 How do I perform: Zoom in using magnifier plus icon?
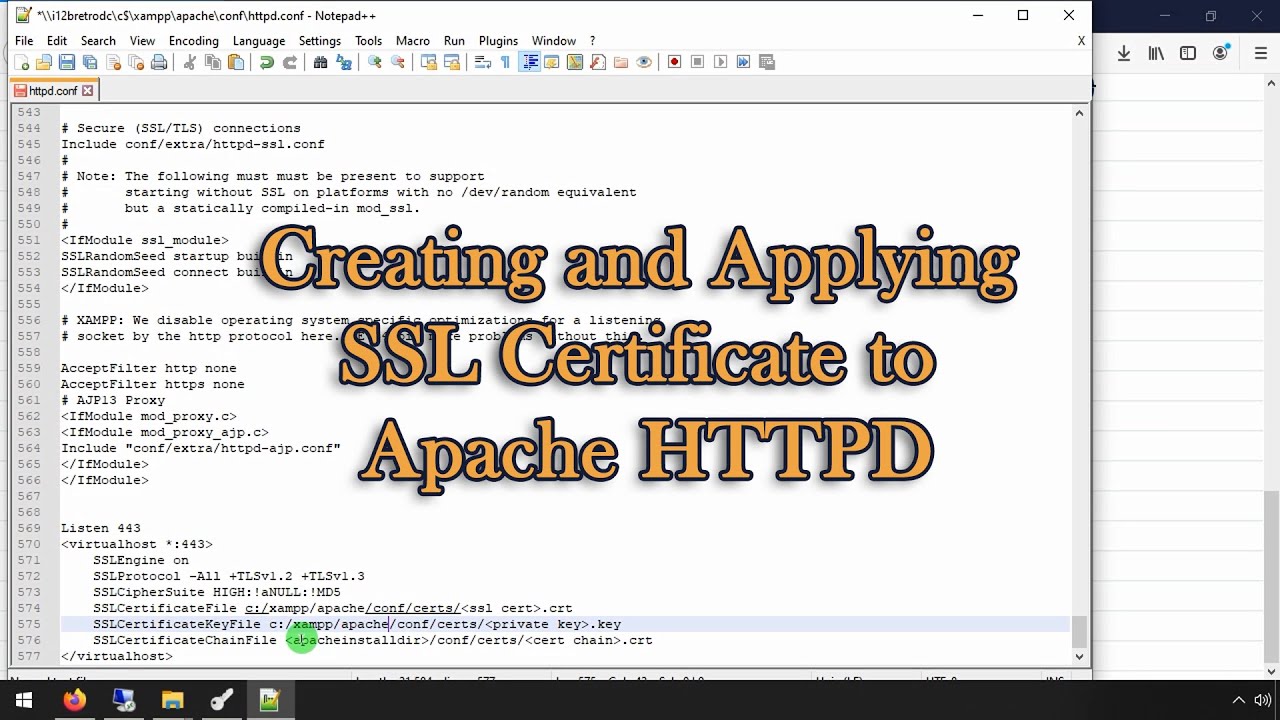pyautogui.click(x=374, y=62)
